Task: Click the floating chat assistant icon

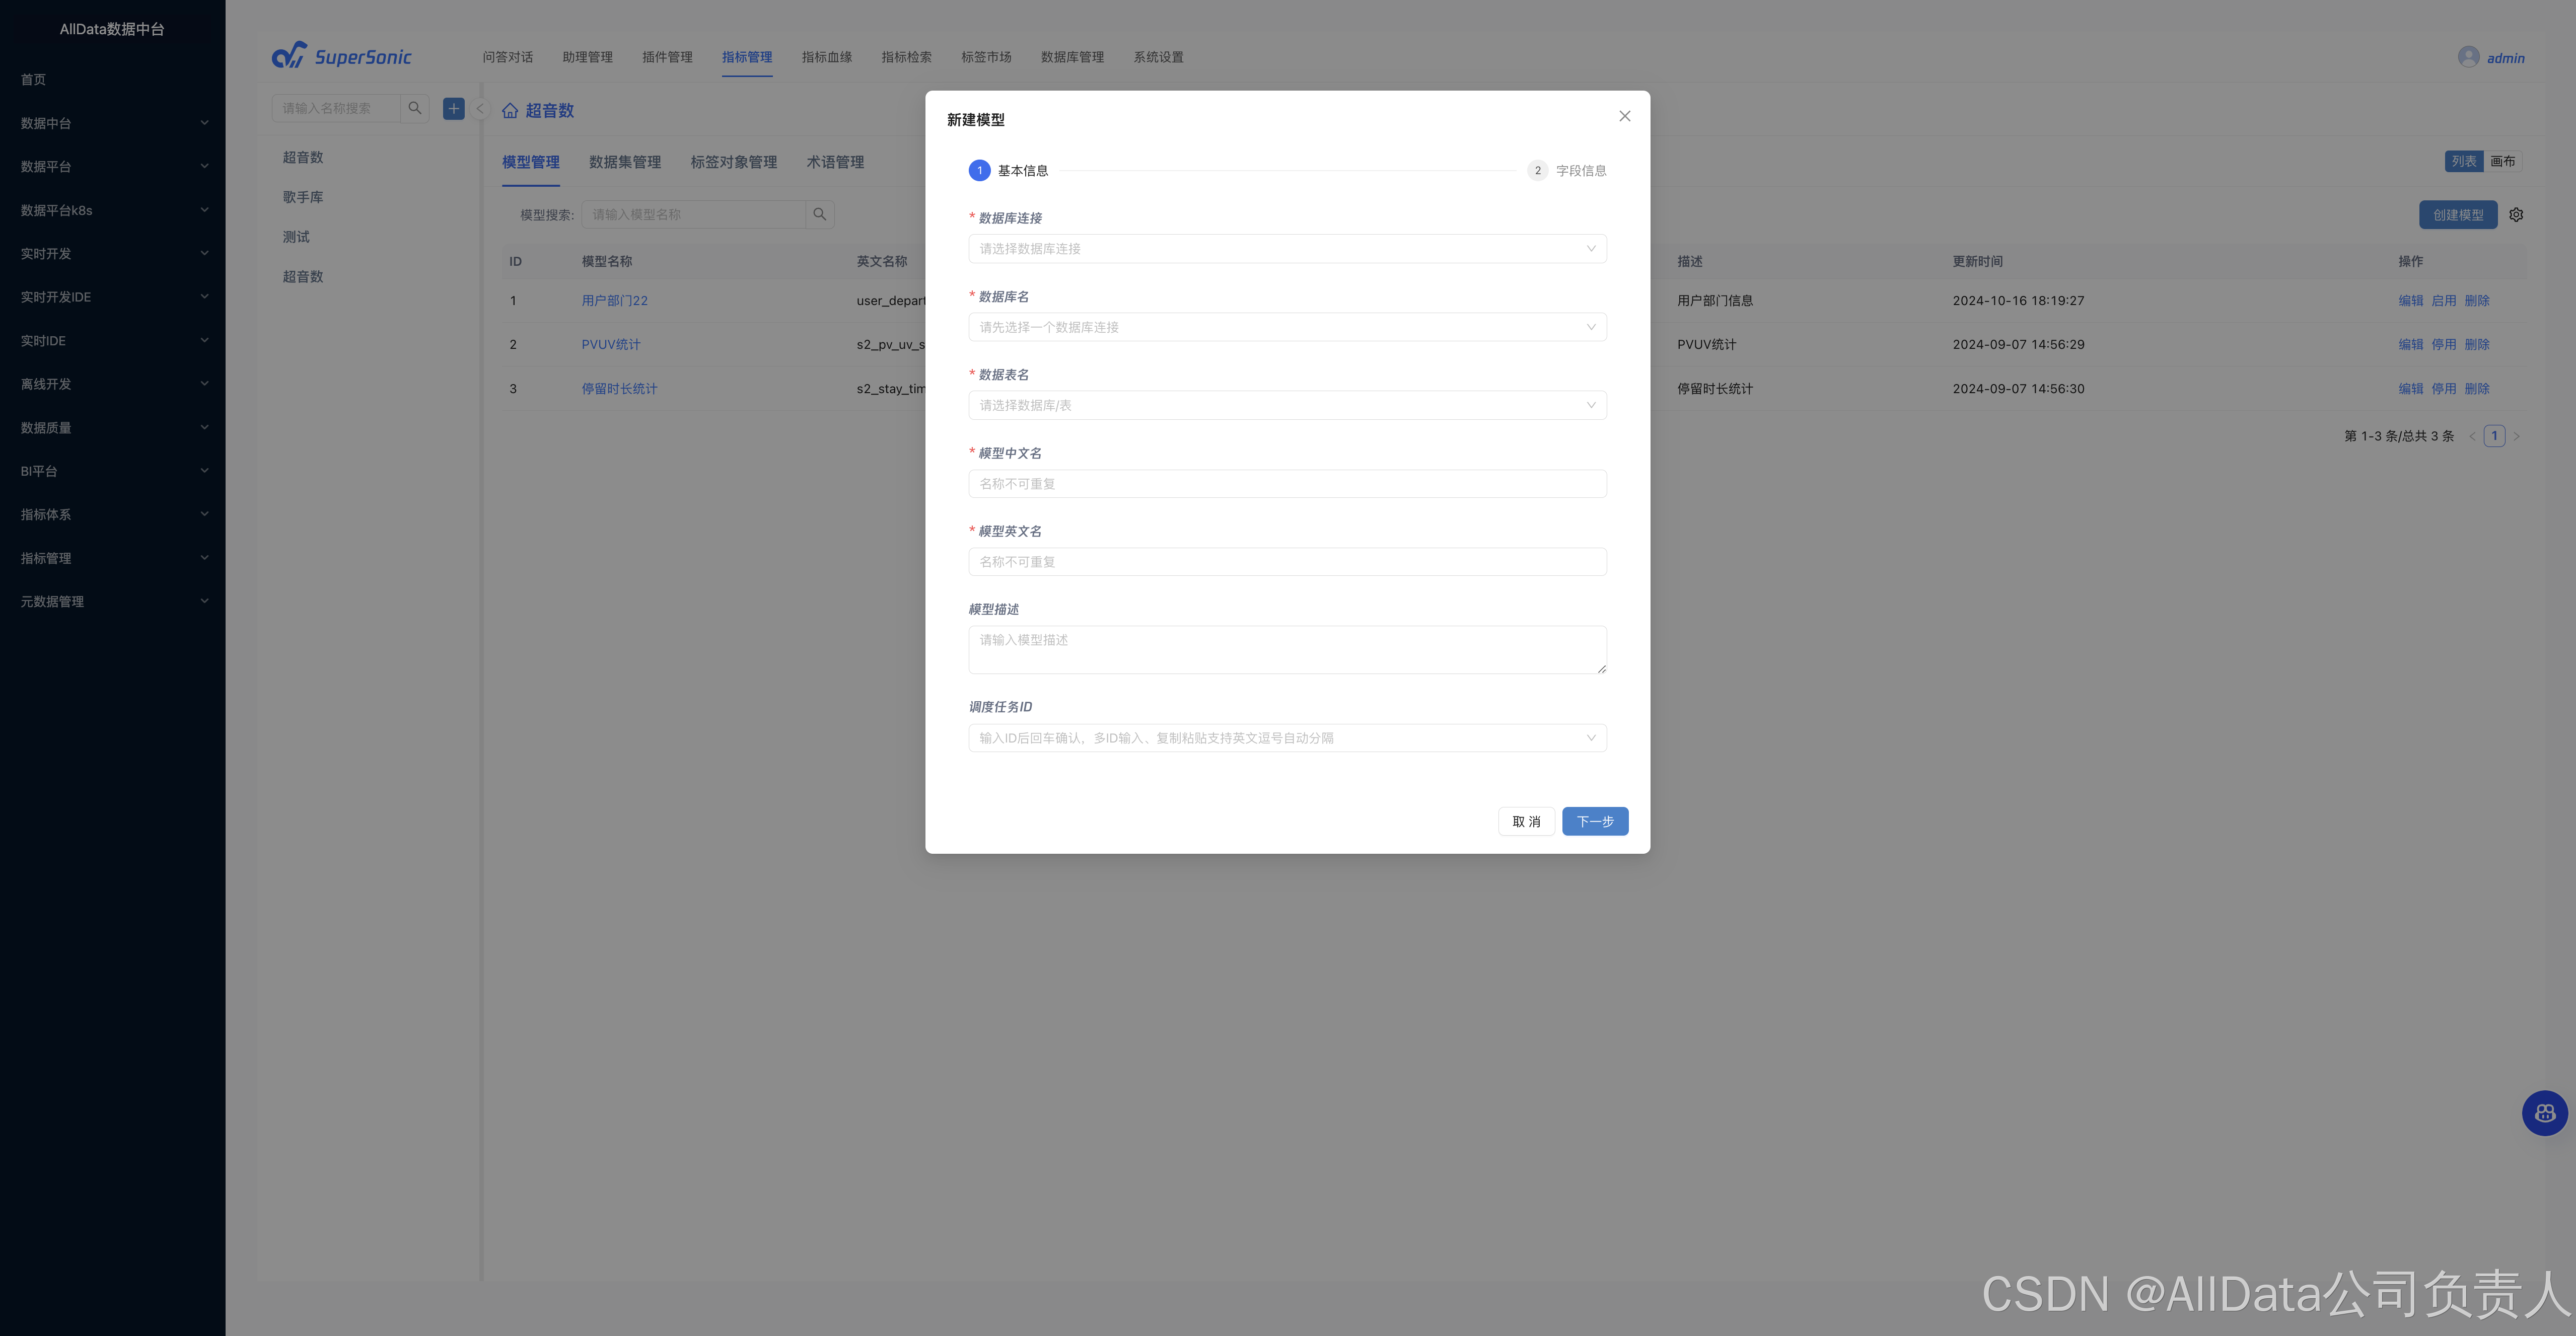Action: (2544, 1113)
